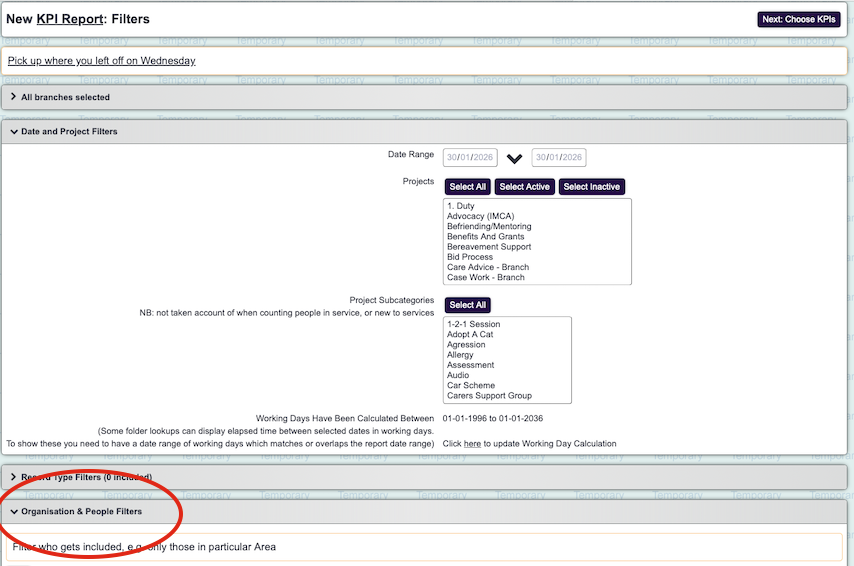Image resolution: width=854 pixels, height=566 pixels.
Task: Choose 'Bereavement Support' project
Action: click(x=489, y=247)
